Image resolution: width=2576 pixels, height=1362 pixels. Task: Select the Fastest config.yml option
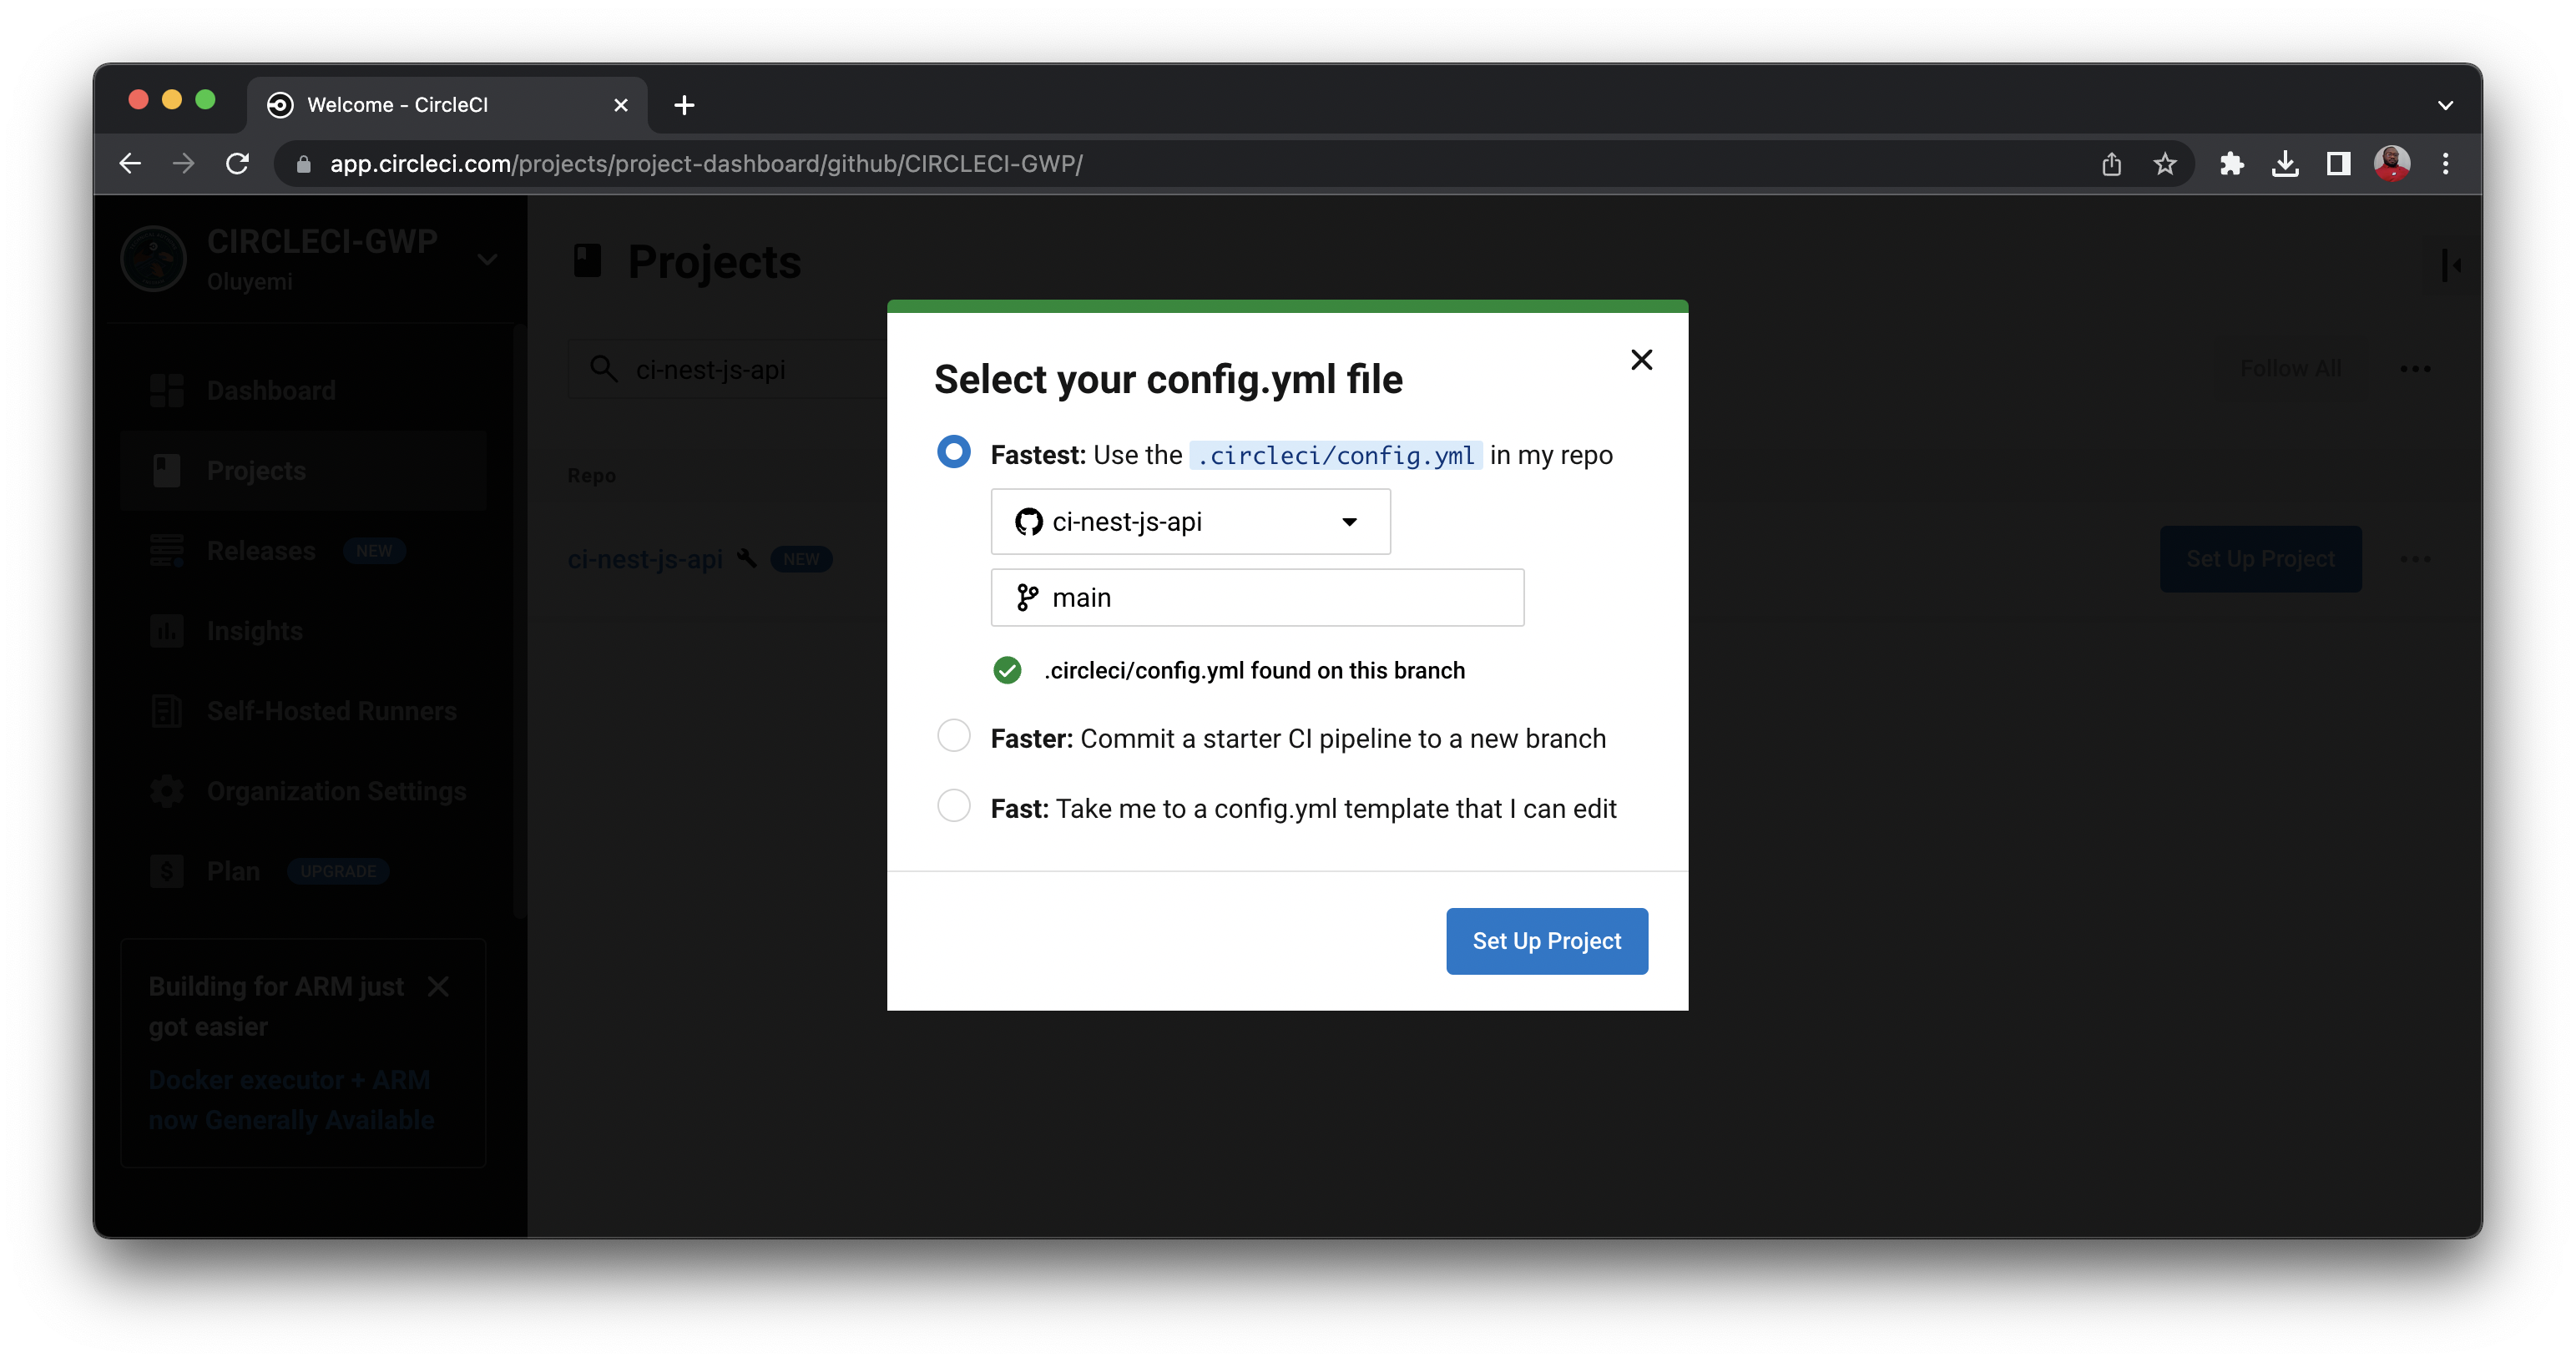tap(953, 452)
